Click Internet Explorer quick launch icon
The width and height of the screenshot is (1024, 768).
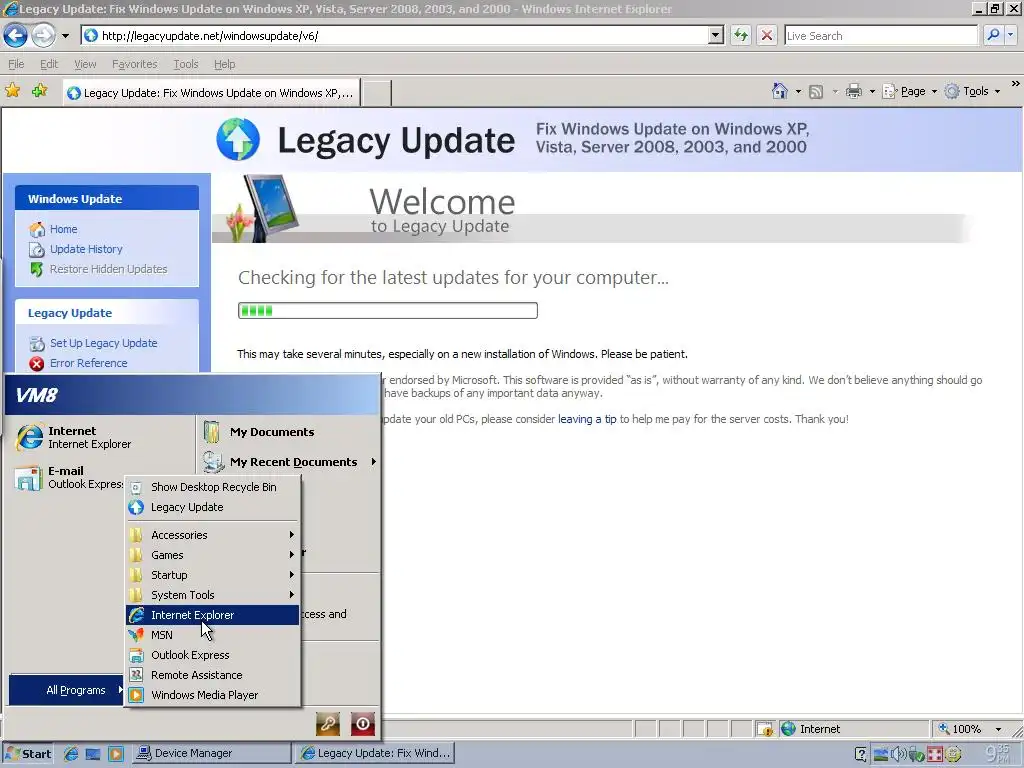(x=71, y=754)
